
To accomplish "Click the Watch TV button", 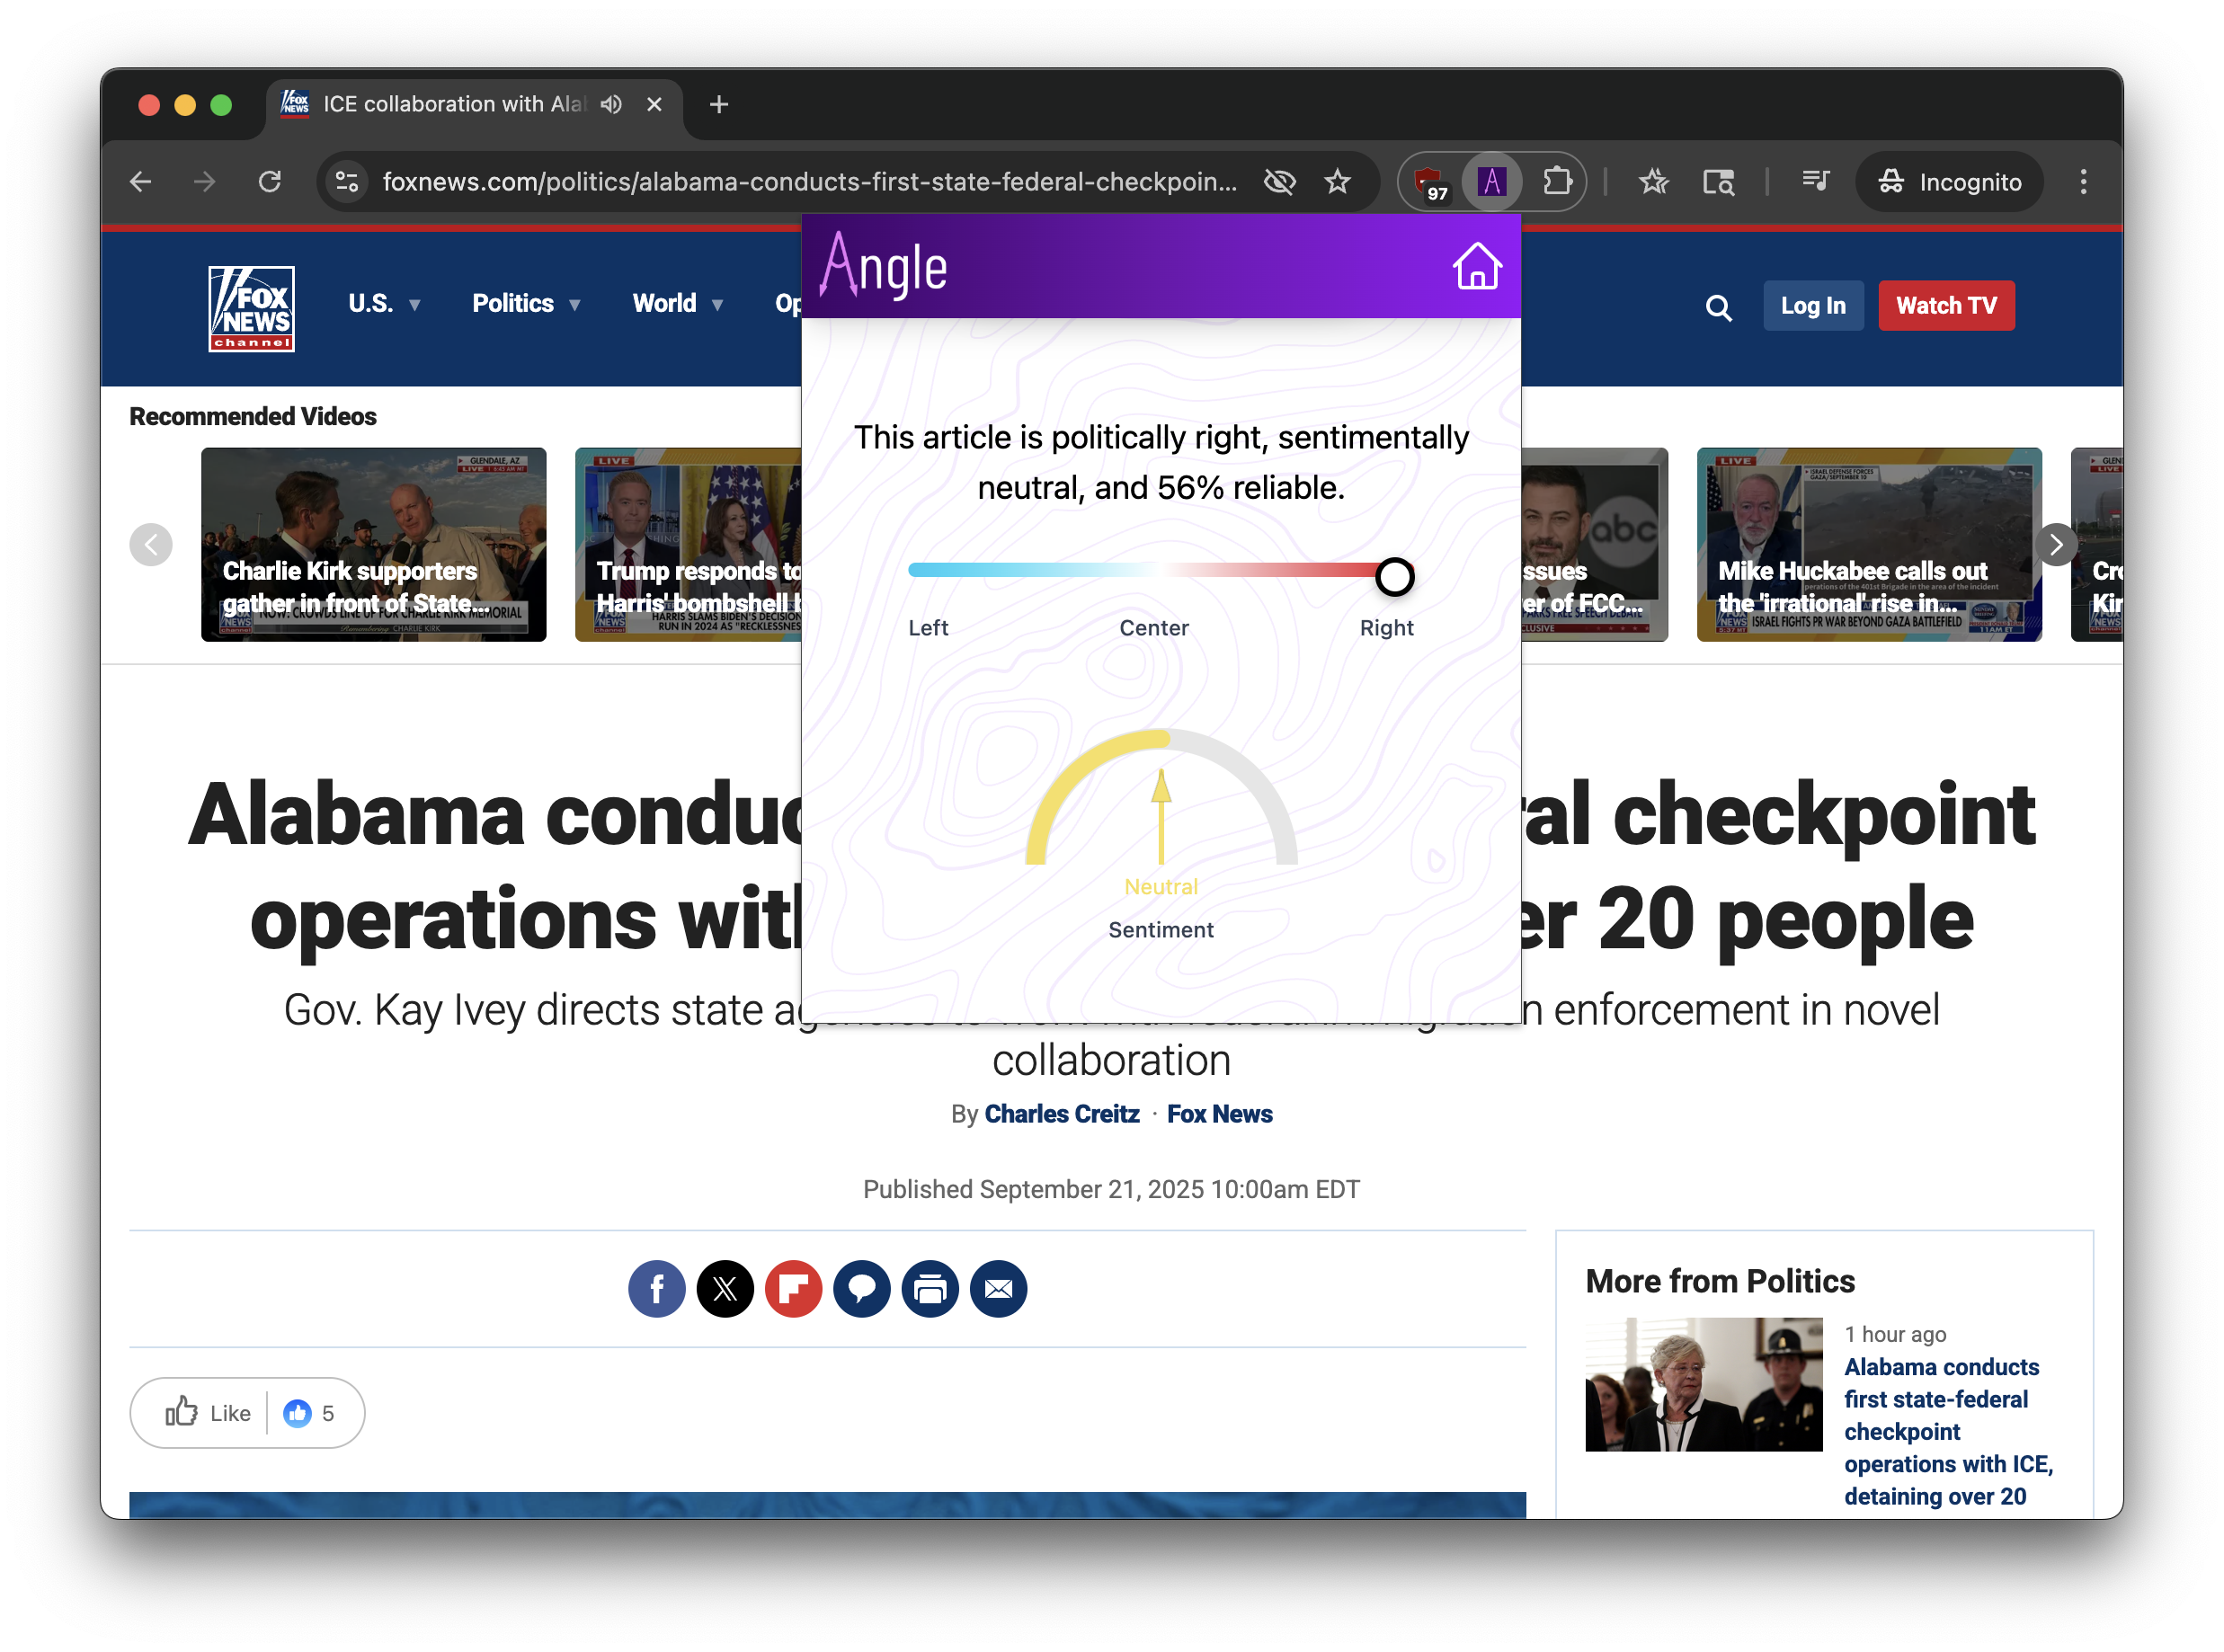I will point(1945,305).
